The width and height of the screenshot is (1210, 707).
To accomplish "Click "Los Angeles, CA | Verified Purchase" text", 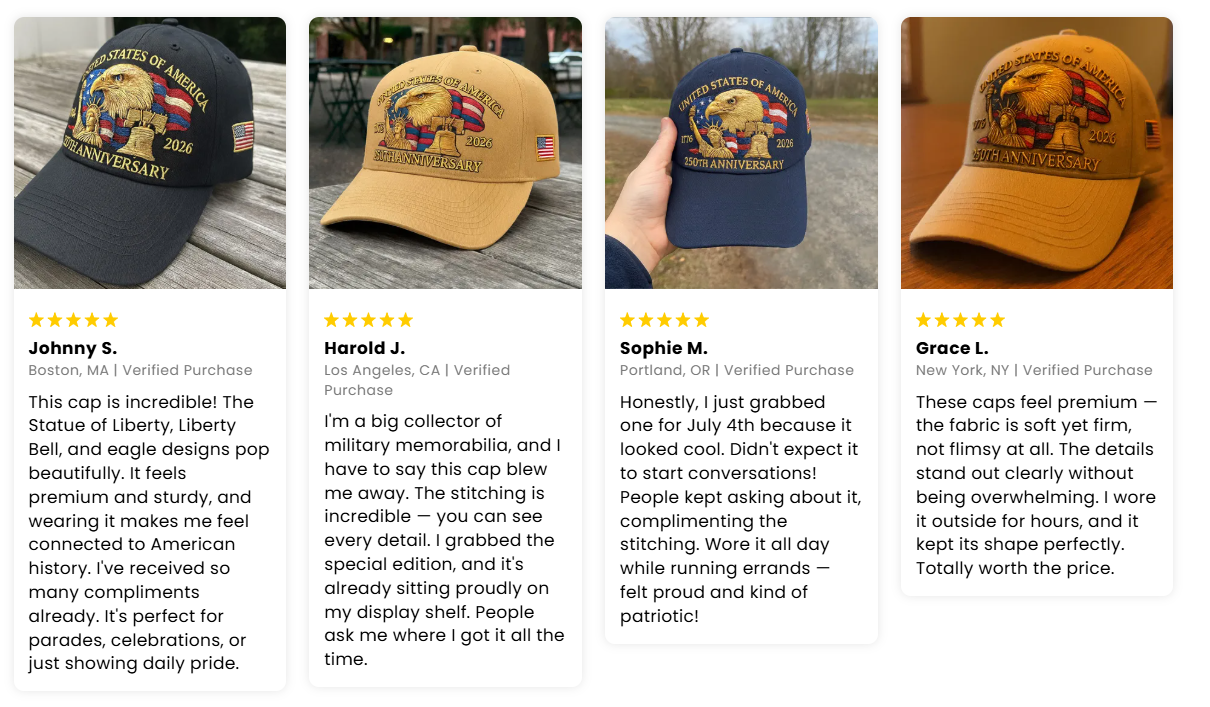I will click(417, 380).
